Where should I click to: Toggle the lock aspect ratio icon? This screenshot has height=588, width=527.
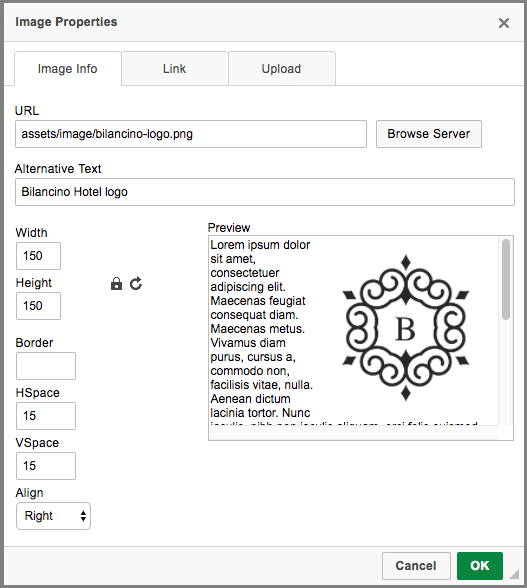116,284
